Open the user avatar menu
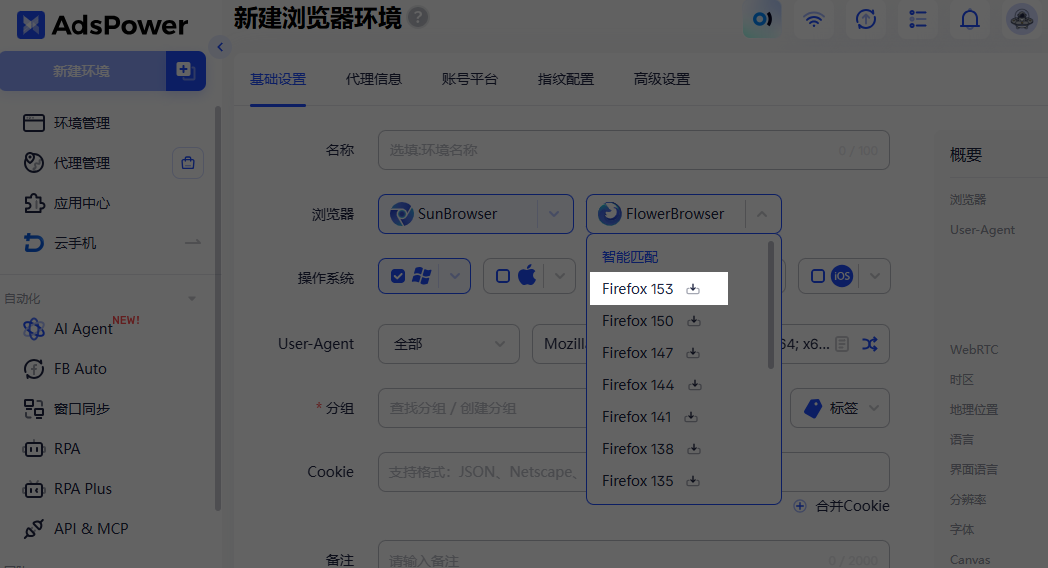Image resolution: width=1048 pixels, height=568 pixels. pyautogui.click(x=1022, y=19)
